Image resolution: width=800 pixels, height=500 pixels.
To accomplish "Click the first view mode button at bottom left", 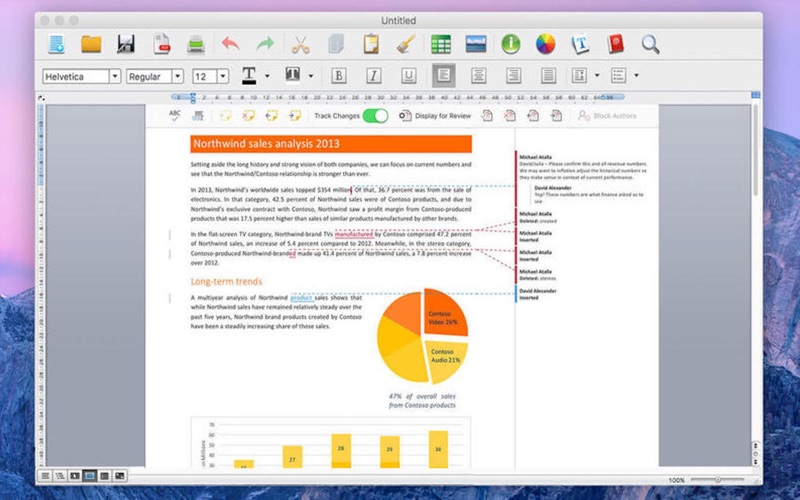I will [45, 476].
